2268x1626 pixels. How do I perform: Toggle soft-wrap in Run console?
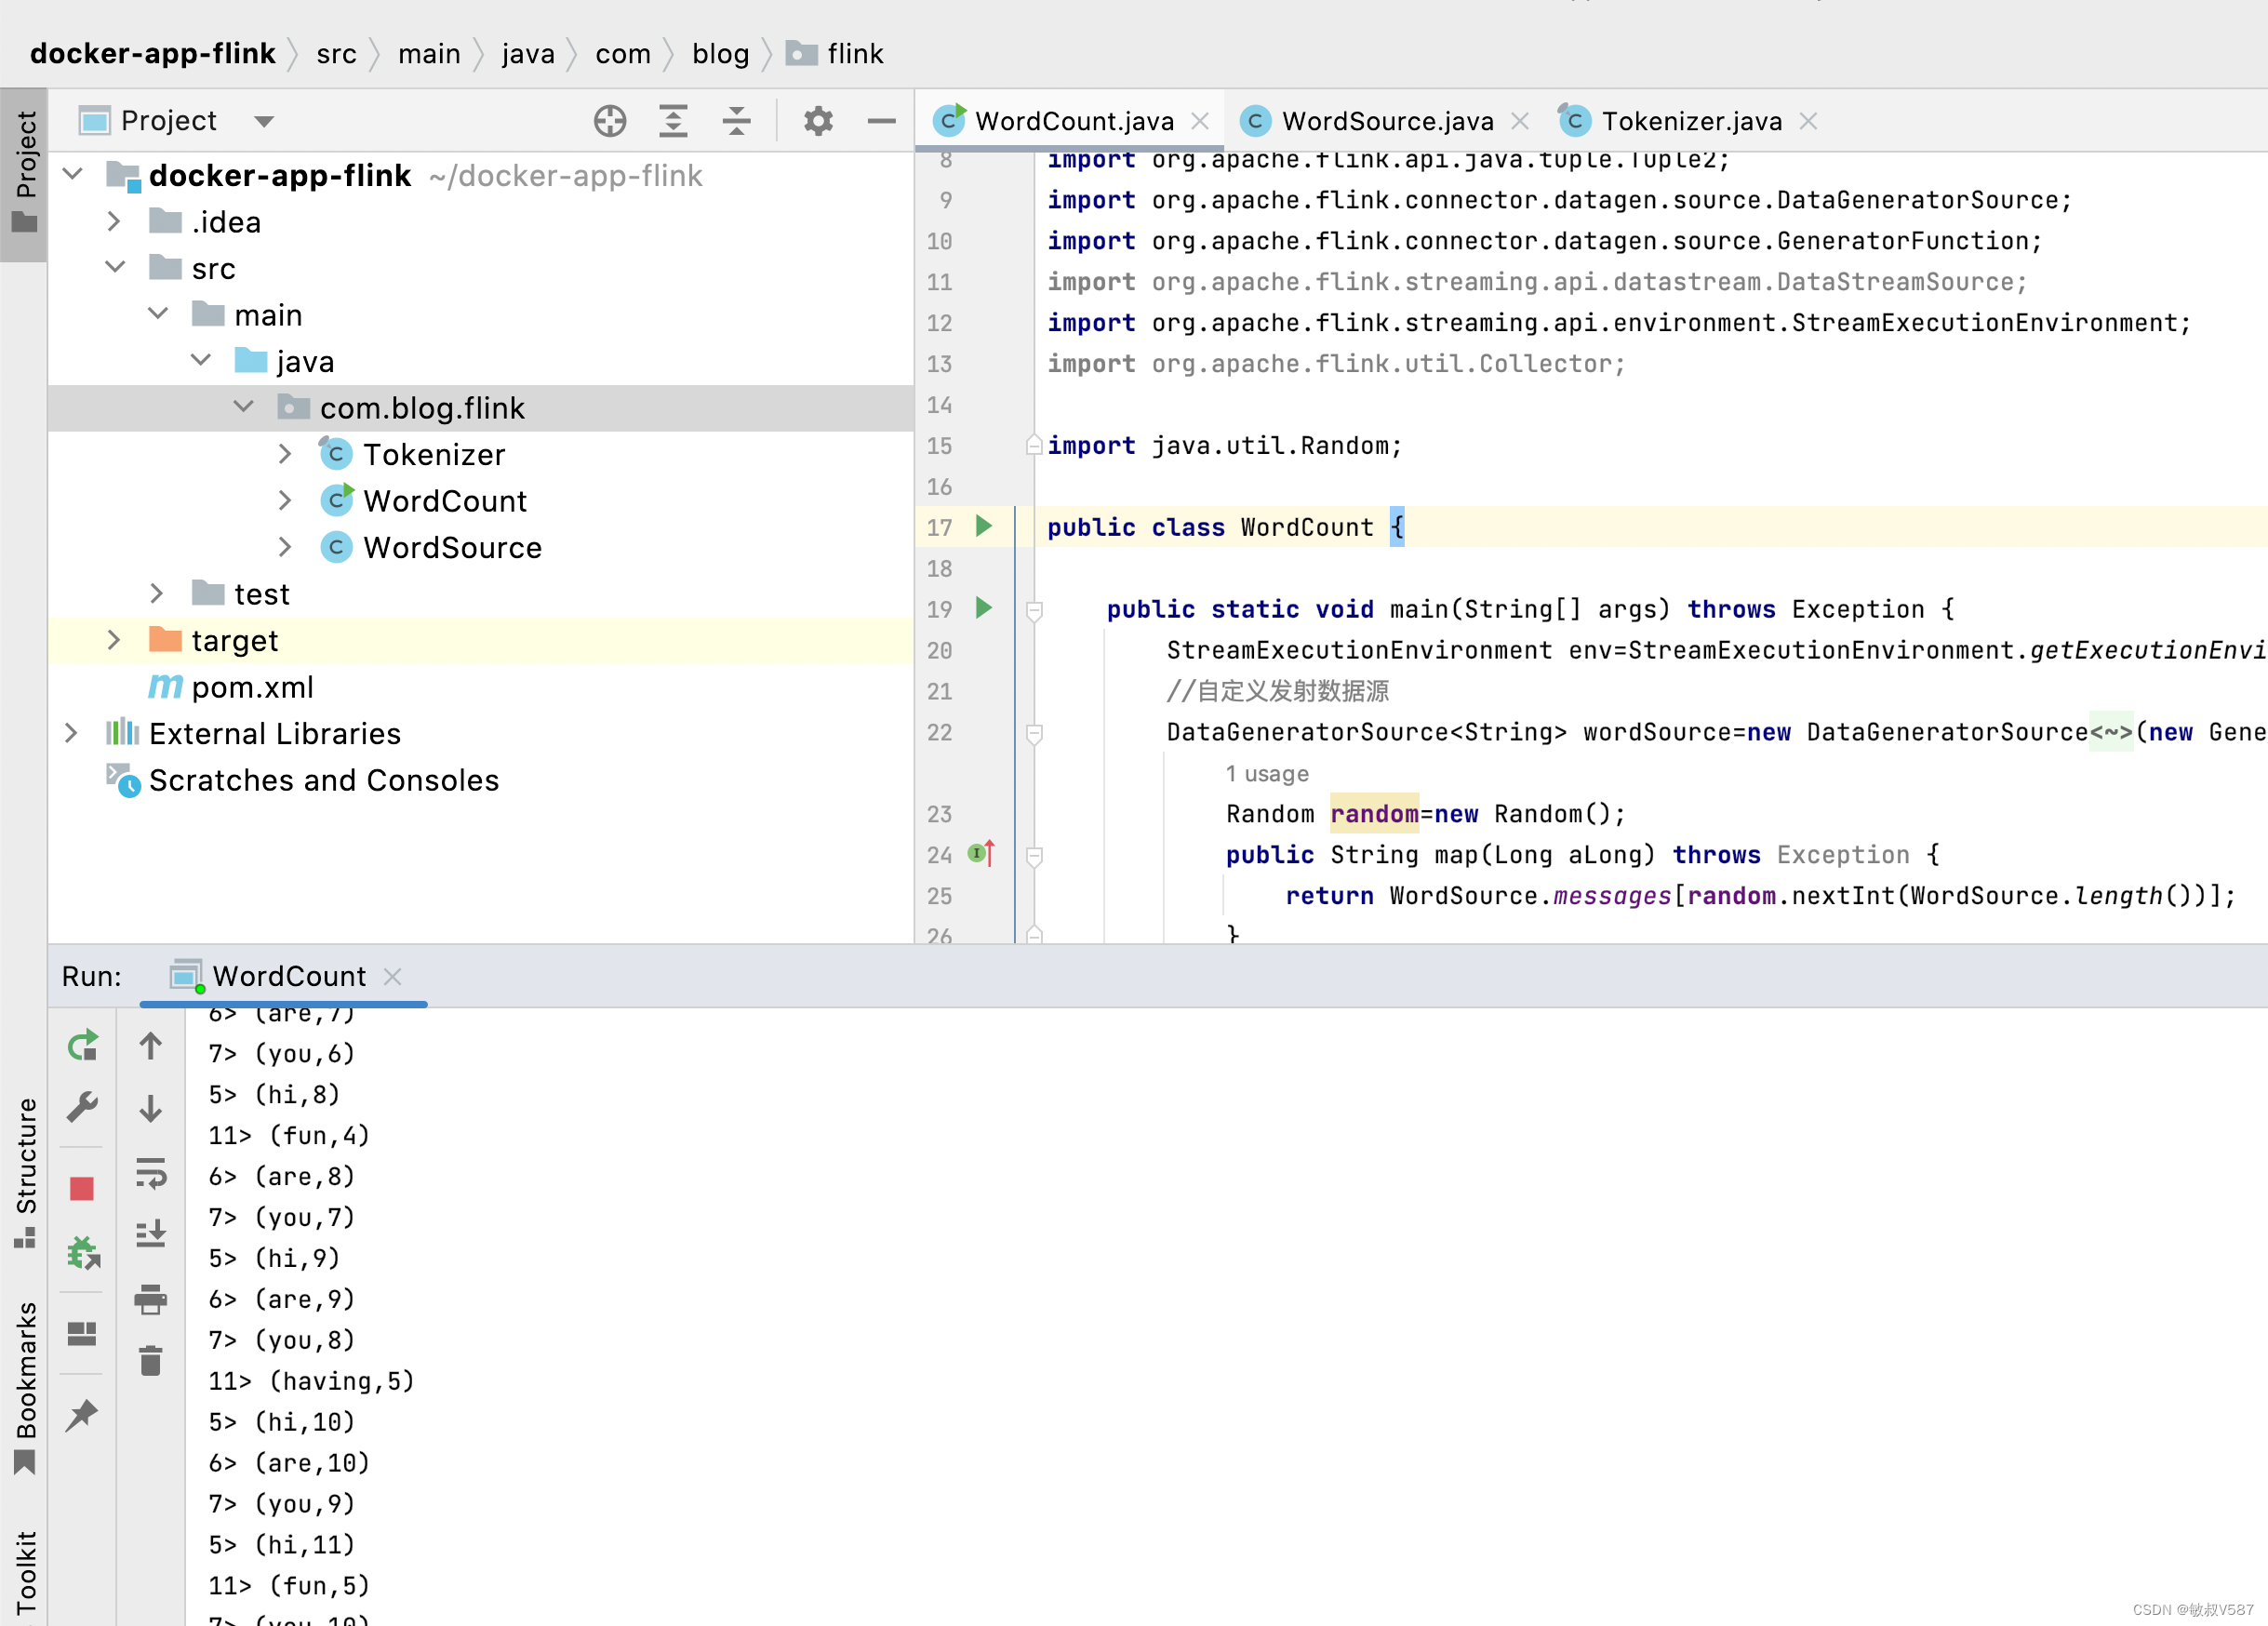point(151,1173)
